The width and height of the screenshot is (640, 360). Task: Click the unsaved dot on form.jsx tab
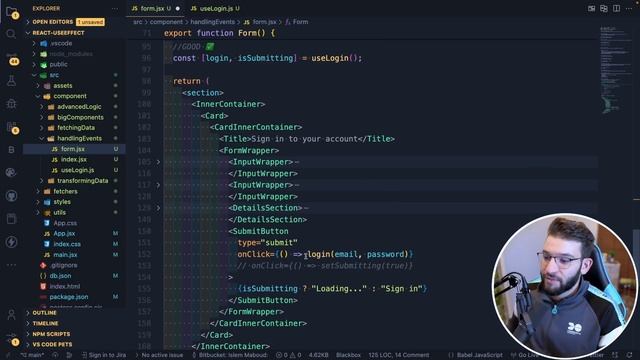178,9
